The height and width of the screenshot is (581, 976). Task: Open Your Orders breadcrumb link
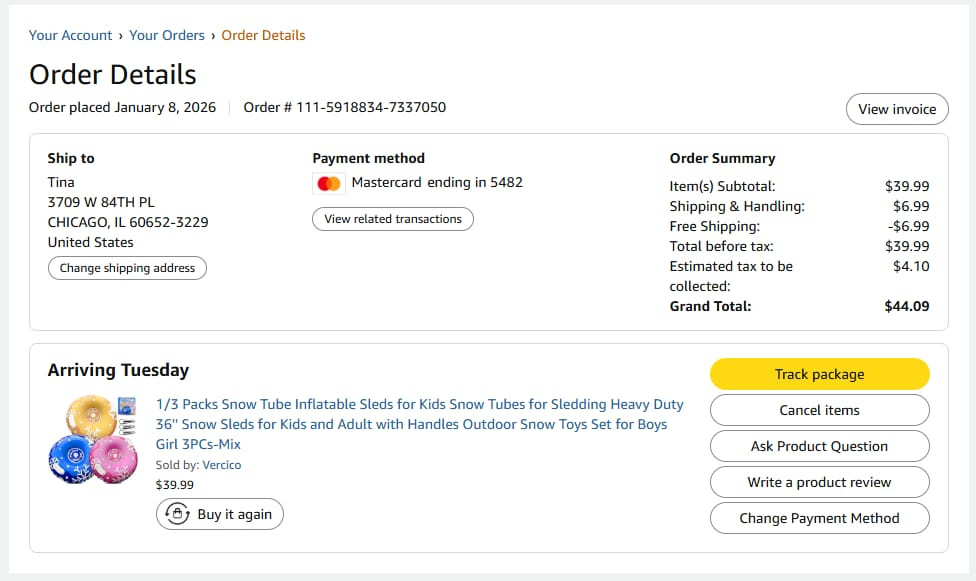tap(167, 35)
